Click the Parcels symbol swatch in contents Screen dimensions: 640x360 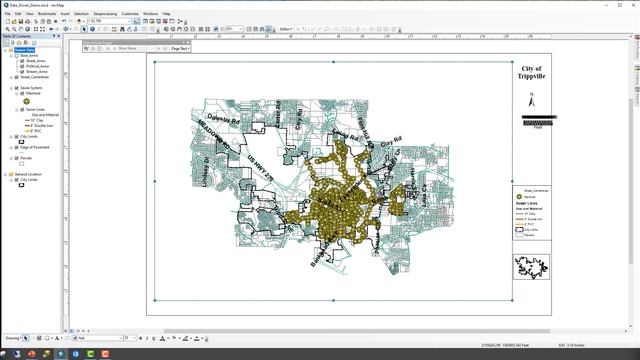(x=22, y=164)
